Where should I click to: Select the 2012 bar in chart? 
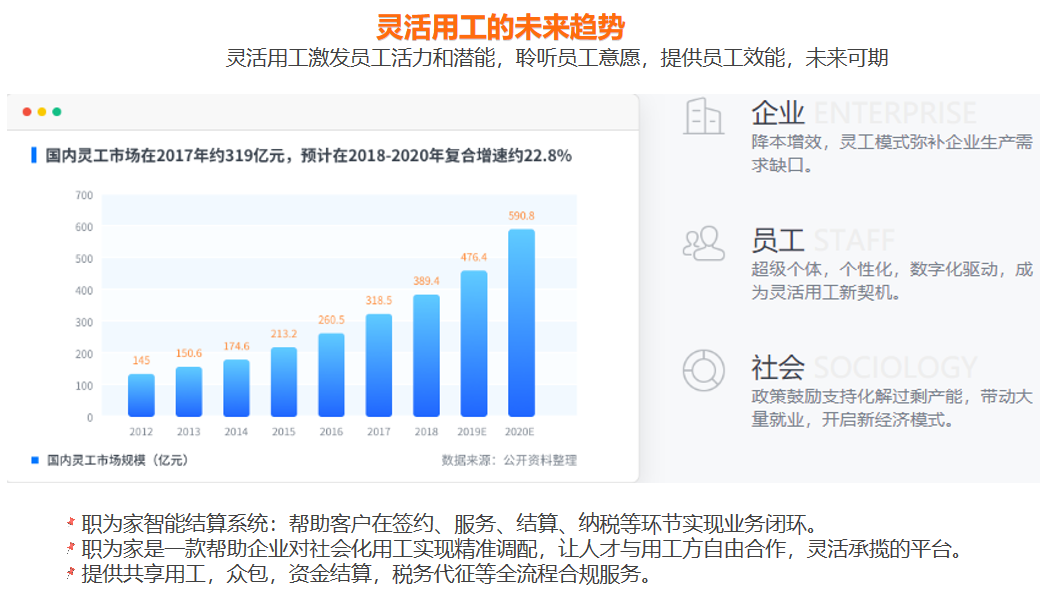coord(141,395)
